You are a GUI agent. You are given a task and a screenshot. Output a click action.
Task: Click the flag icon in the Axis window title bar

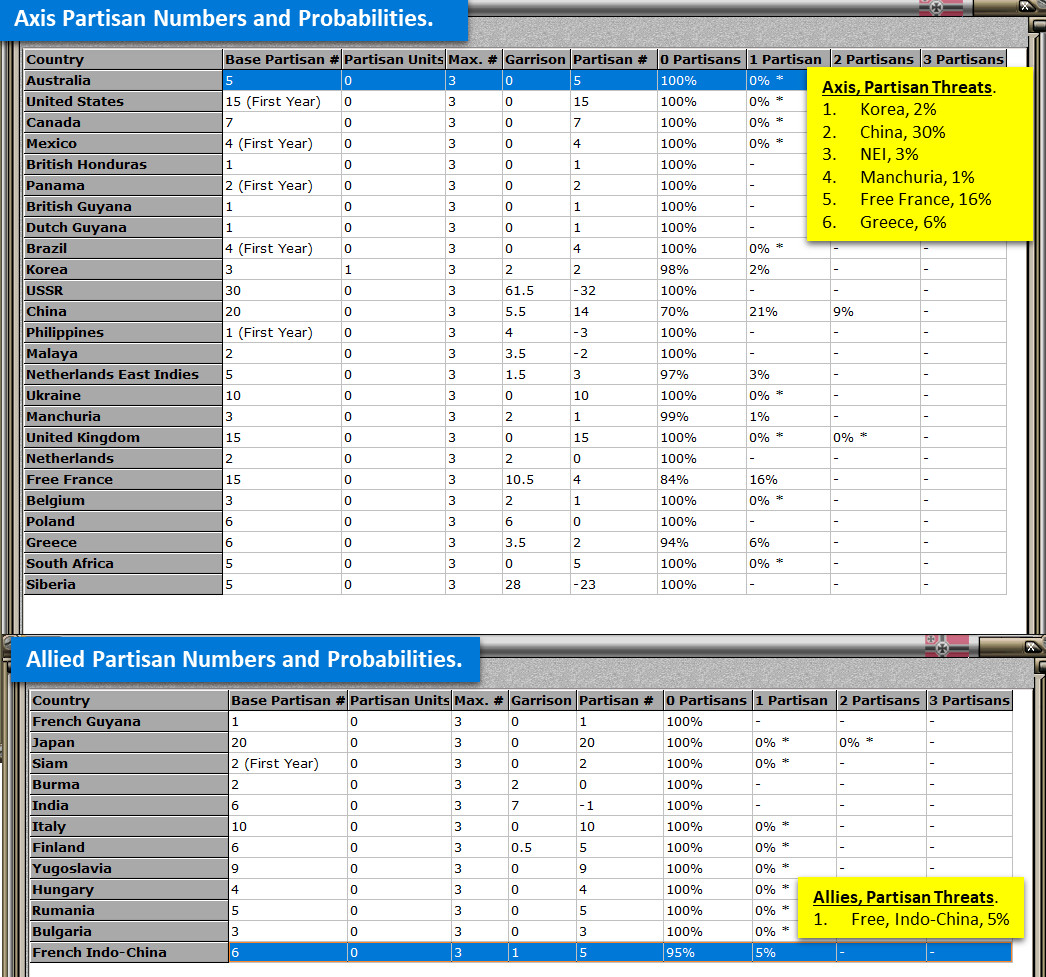click(941, 7)
